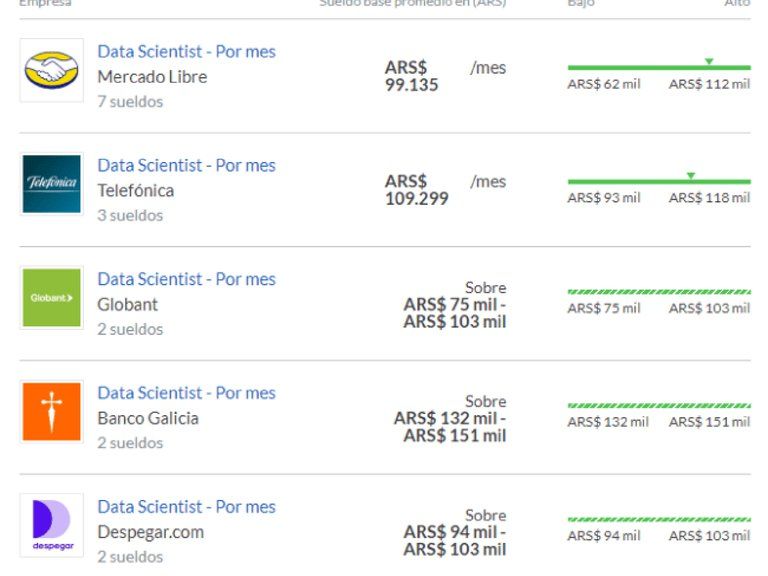Click the Mercado Libre salary range bar
The image size is (768, 576).
click(658, 68)
